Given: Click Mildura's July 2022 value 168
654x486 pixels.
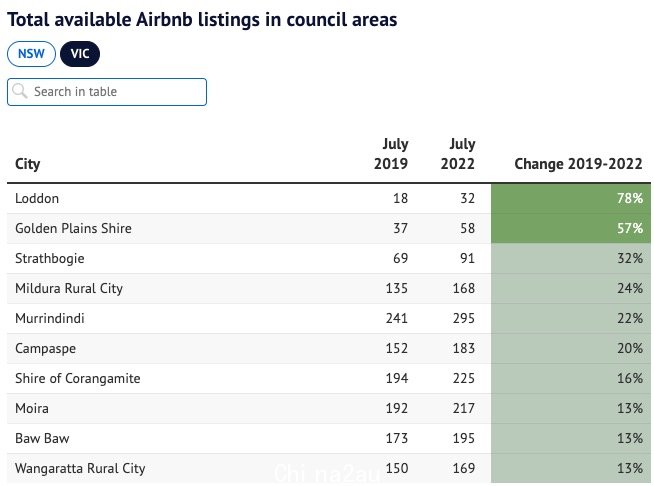Looking at the screenshot, I should (464, 288).
